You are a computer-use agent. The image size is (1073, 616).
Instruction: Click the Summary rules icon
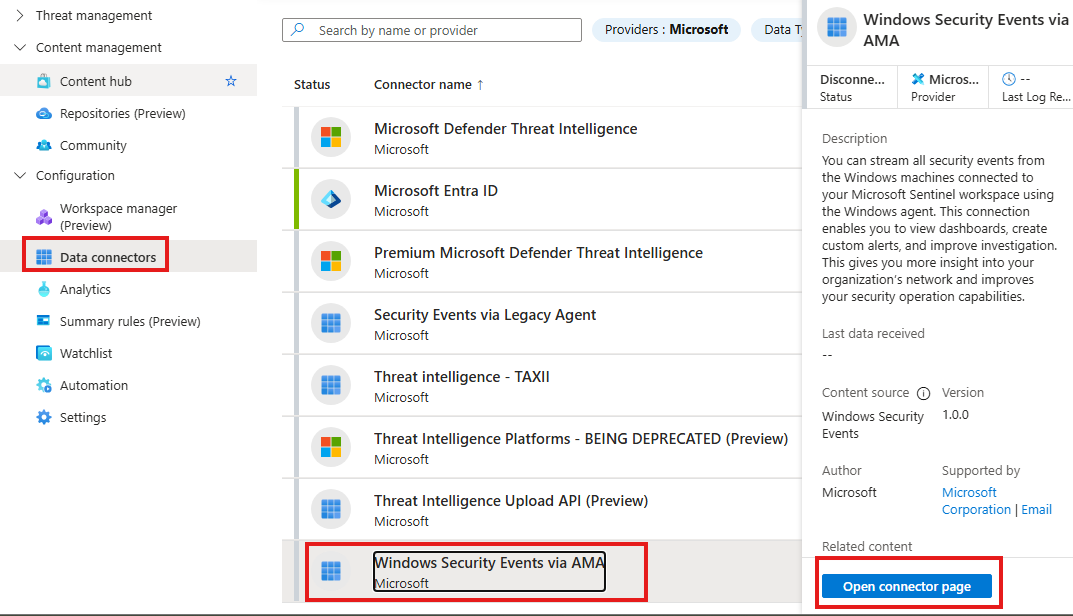44,321
